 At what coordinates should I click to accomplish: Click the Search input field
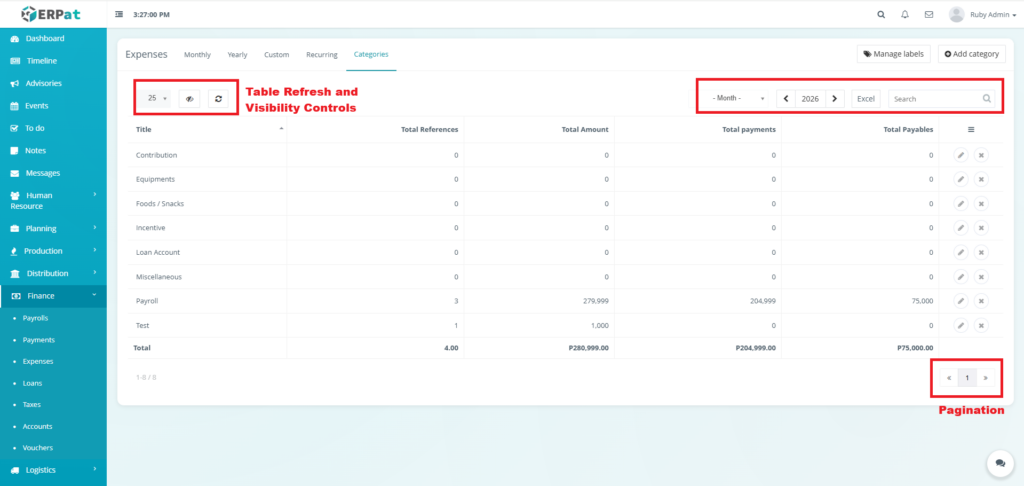point(934,99)
